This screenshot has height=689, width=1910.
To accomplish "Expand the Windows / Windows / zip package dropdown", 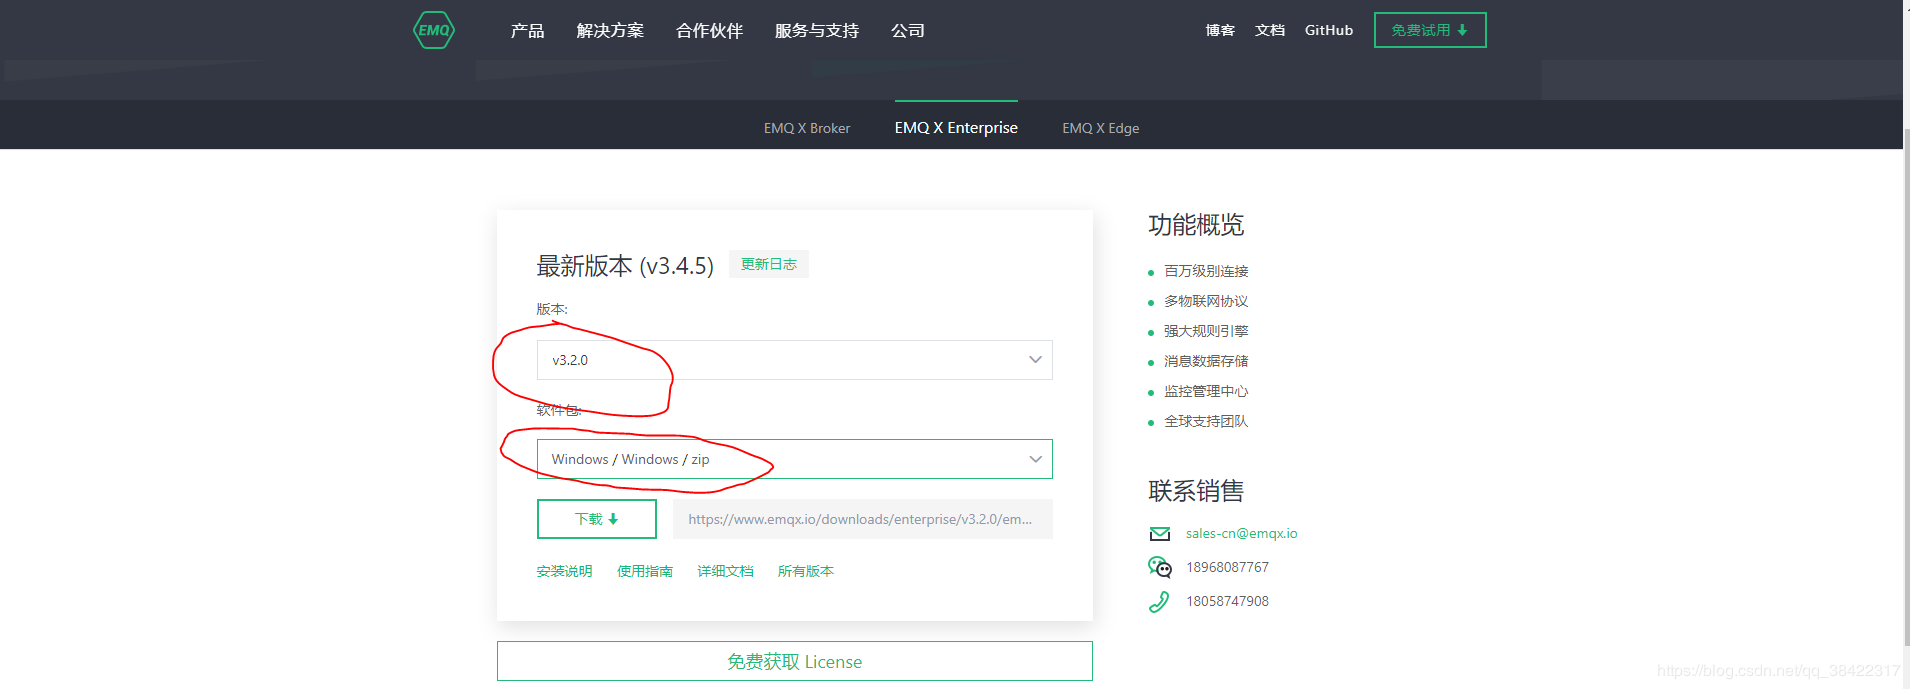I will 794,459.
